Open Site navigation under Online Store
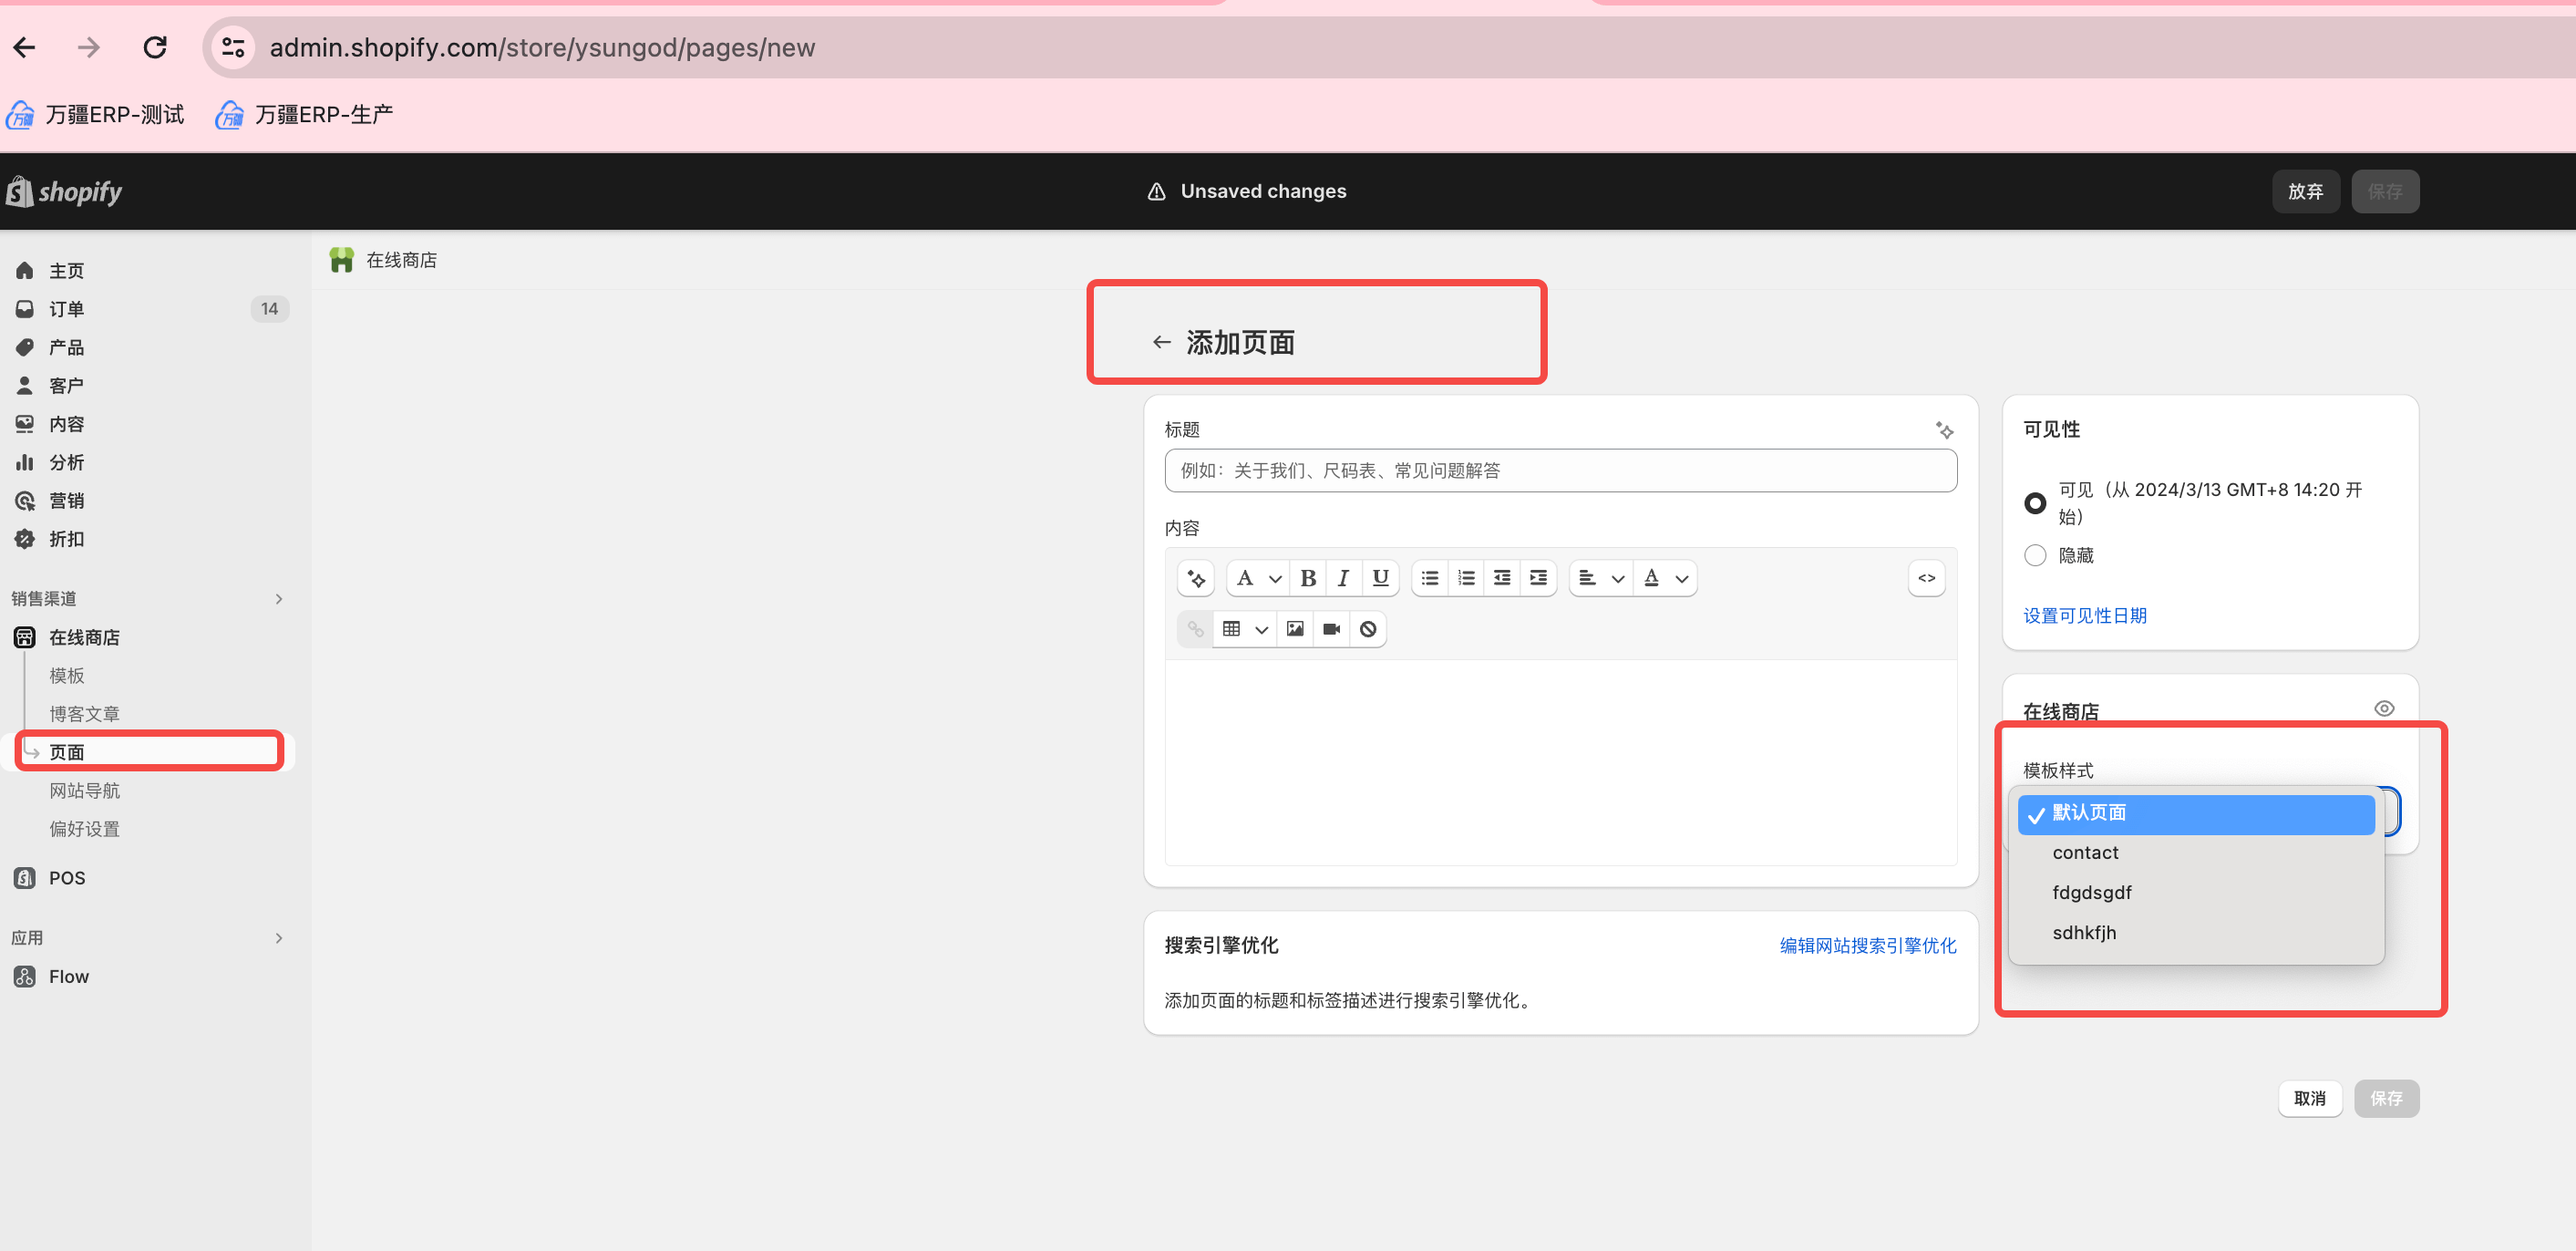This screenshot has width=2576, height=1251. click(x=85, y=791)
